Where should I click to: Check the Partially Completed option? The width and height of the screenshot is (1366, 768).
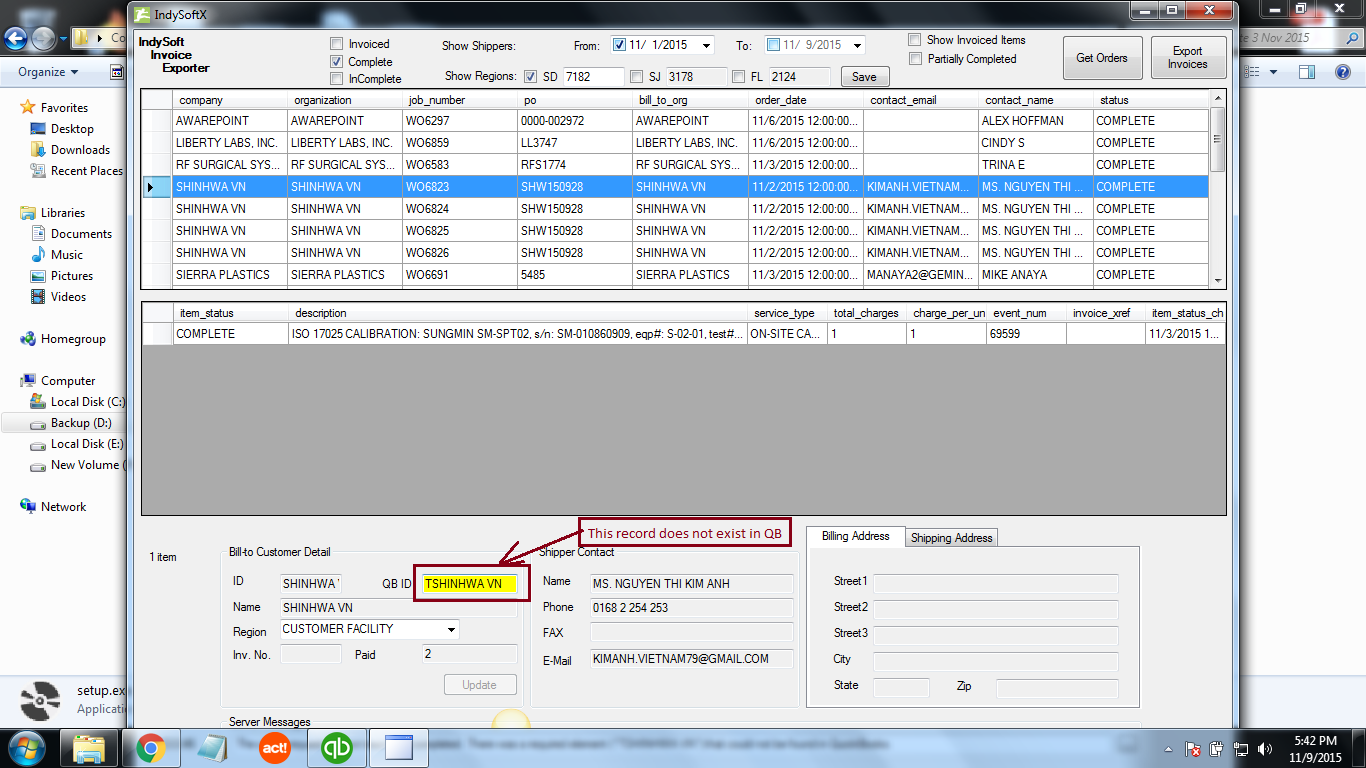tap(915, 59)
